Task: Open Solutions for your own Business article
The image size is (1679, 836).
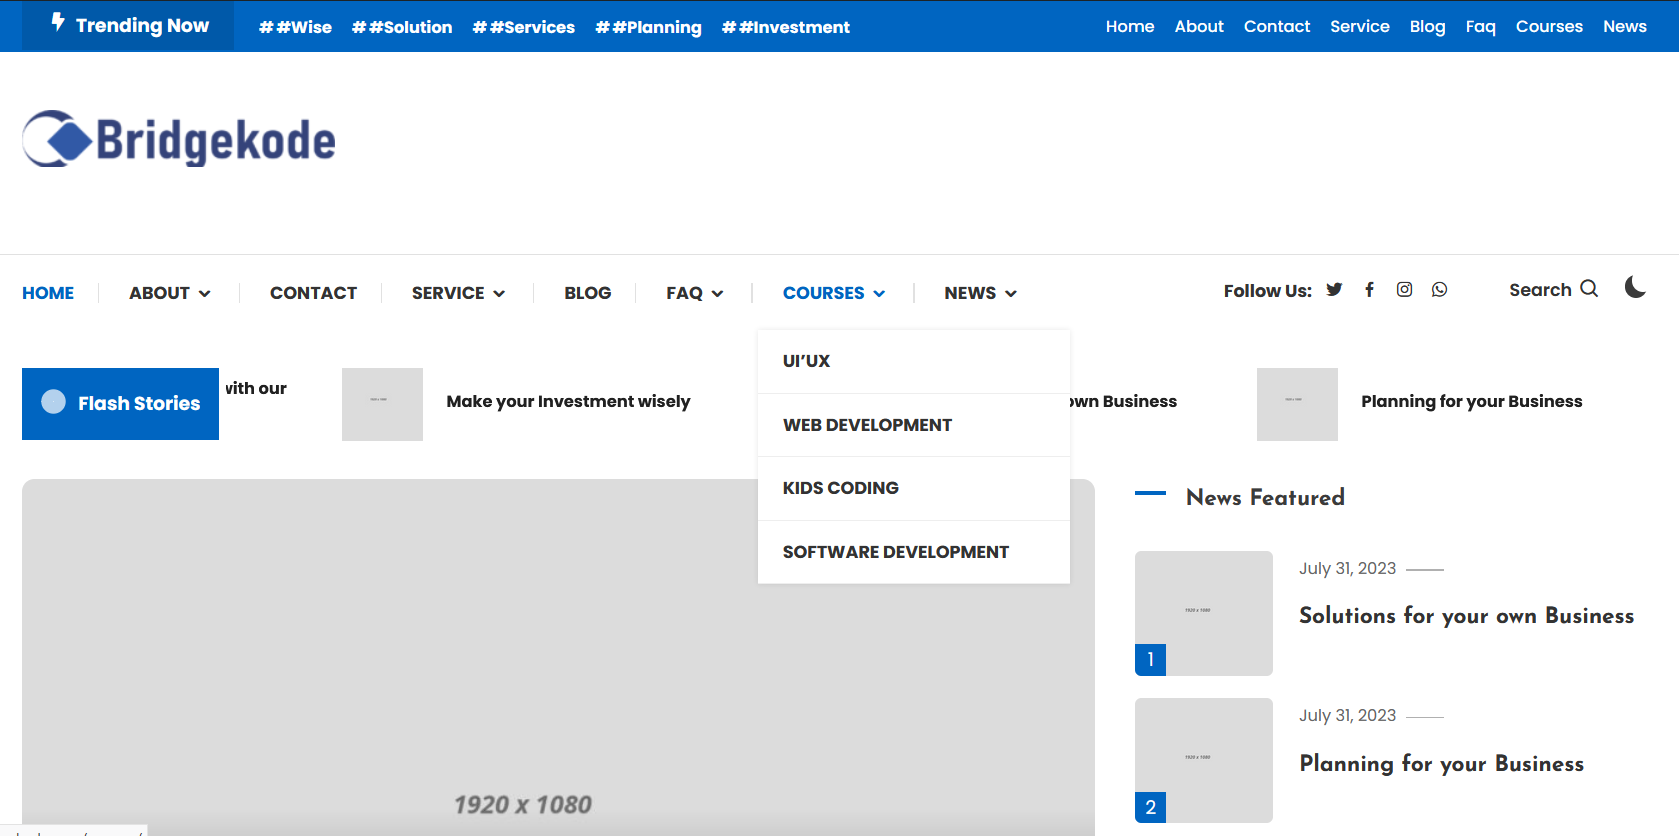Action: click(1466, 616)
